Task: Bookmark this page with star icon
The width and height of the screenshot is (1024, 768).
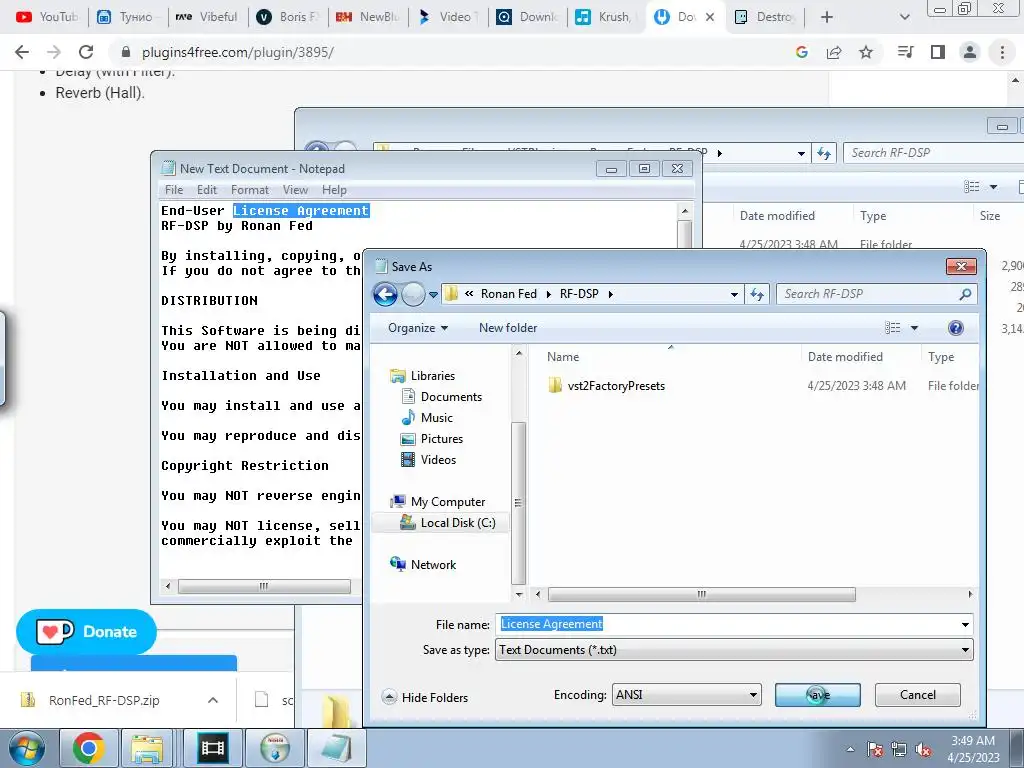Action: click(866, 52)
